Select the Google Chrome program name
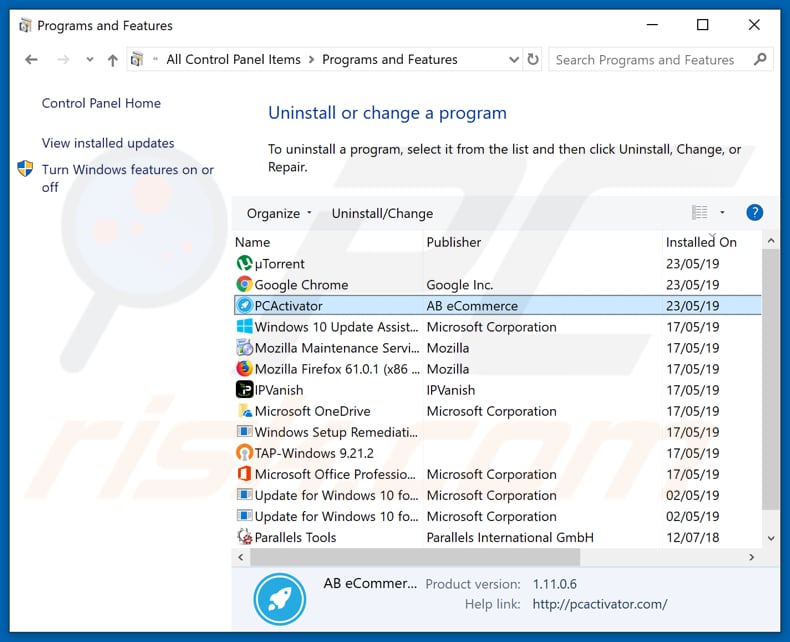 click(x=301, y=285)
